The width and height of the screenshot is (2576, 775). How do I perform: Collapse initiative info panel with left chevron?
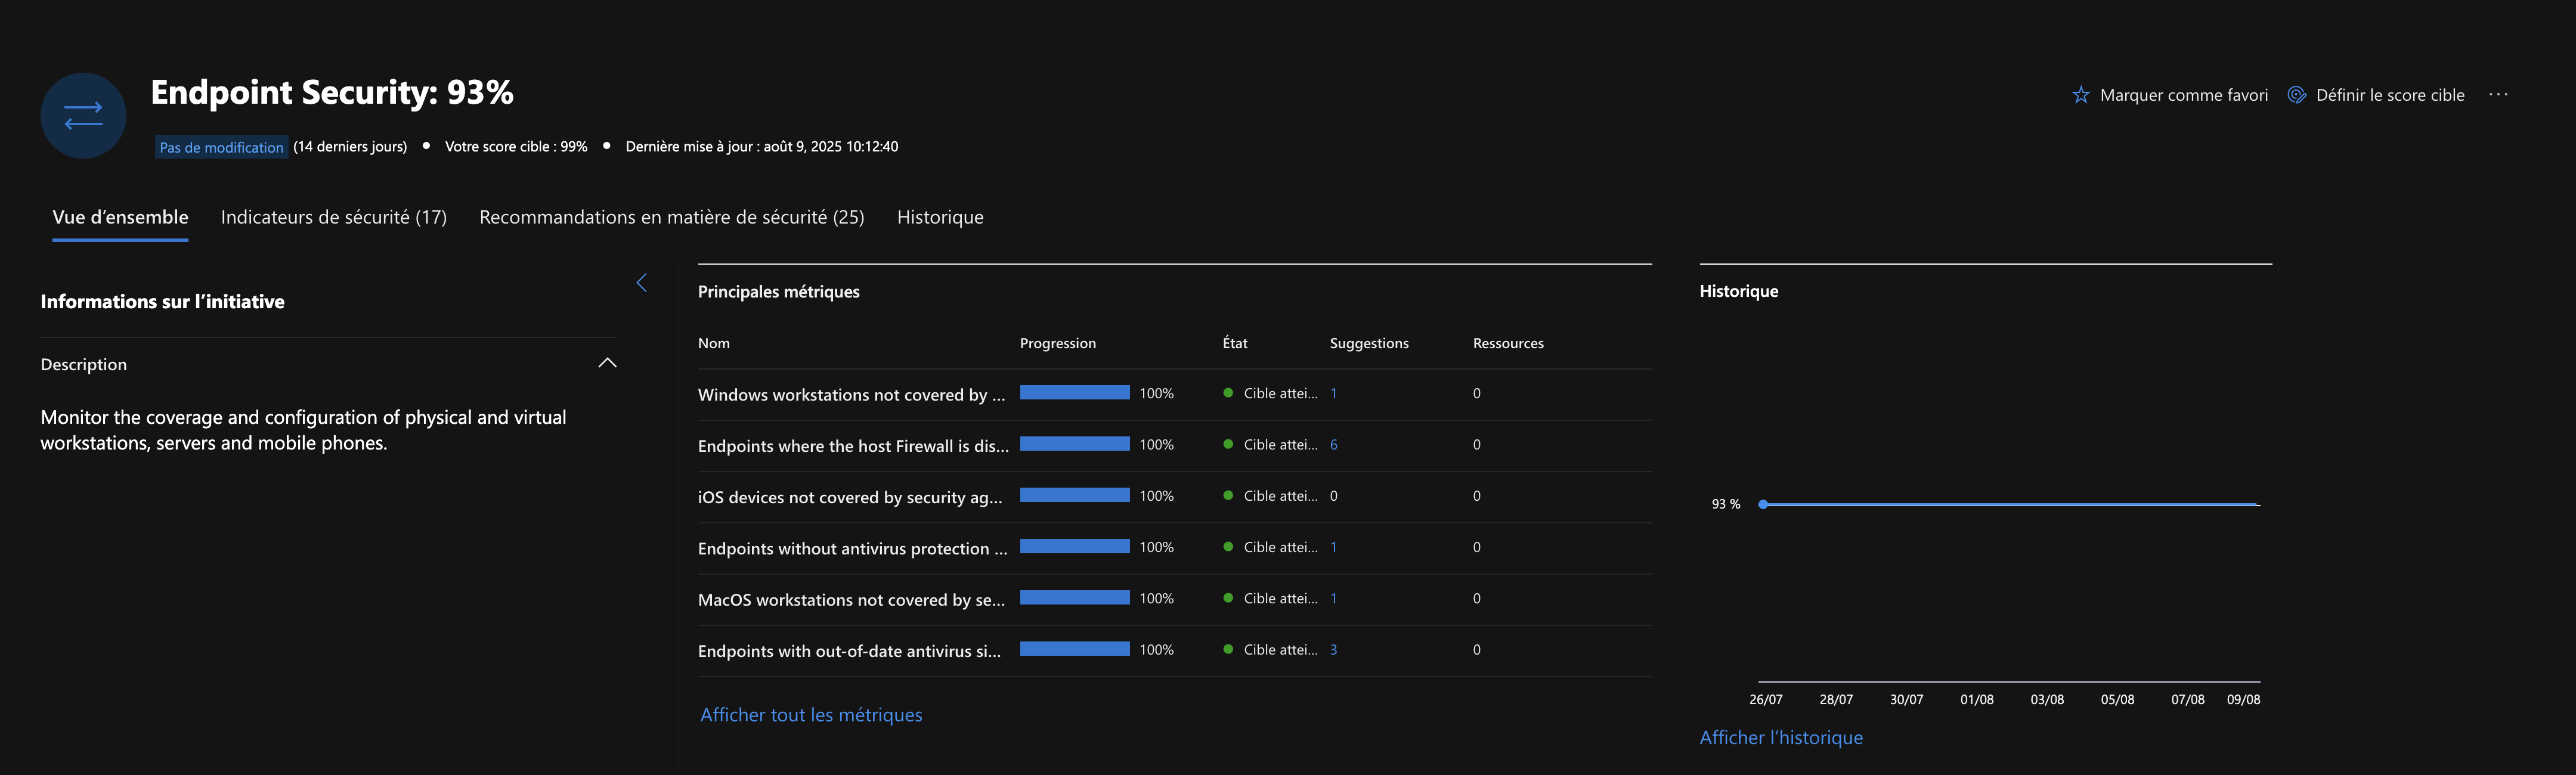tap(642, 283)
